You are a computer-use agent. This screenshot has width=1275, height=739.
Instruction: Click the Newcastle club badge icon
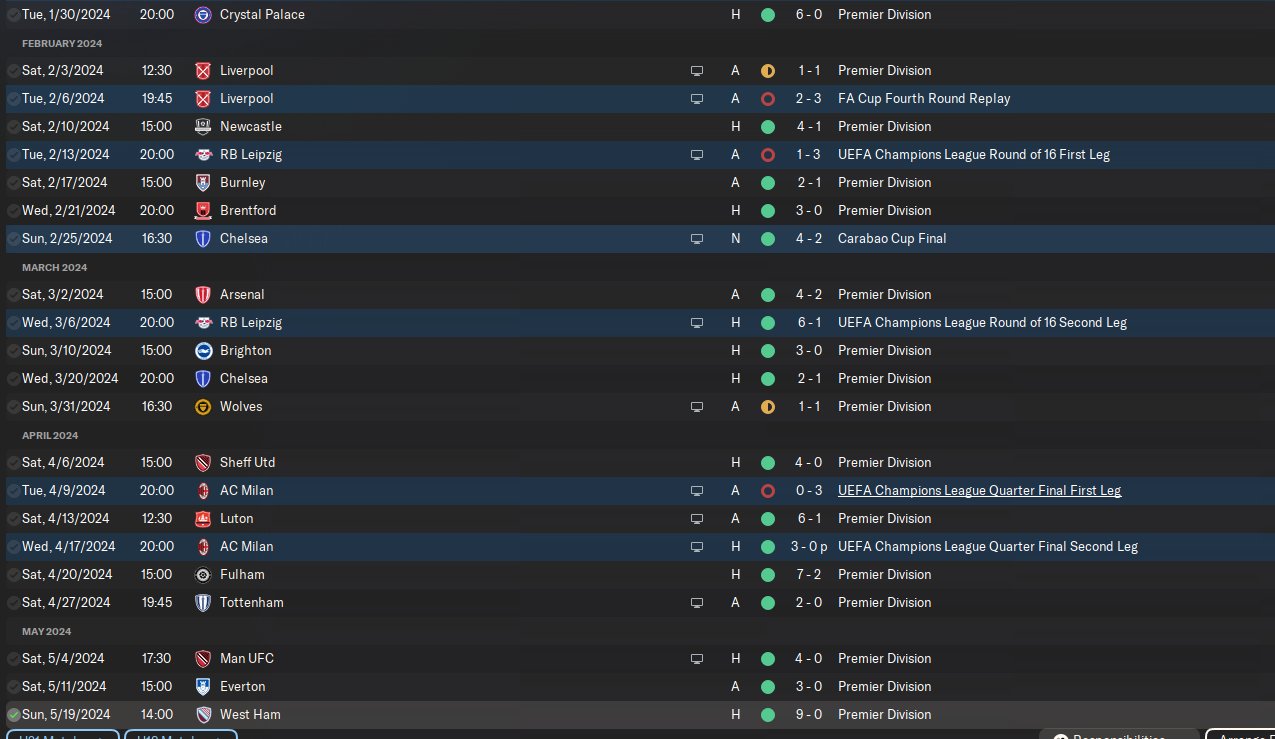(x=203, y=127)
